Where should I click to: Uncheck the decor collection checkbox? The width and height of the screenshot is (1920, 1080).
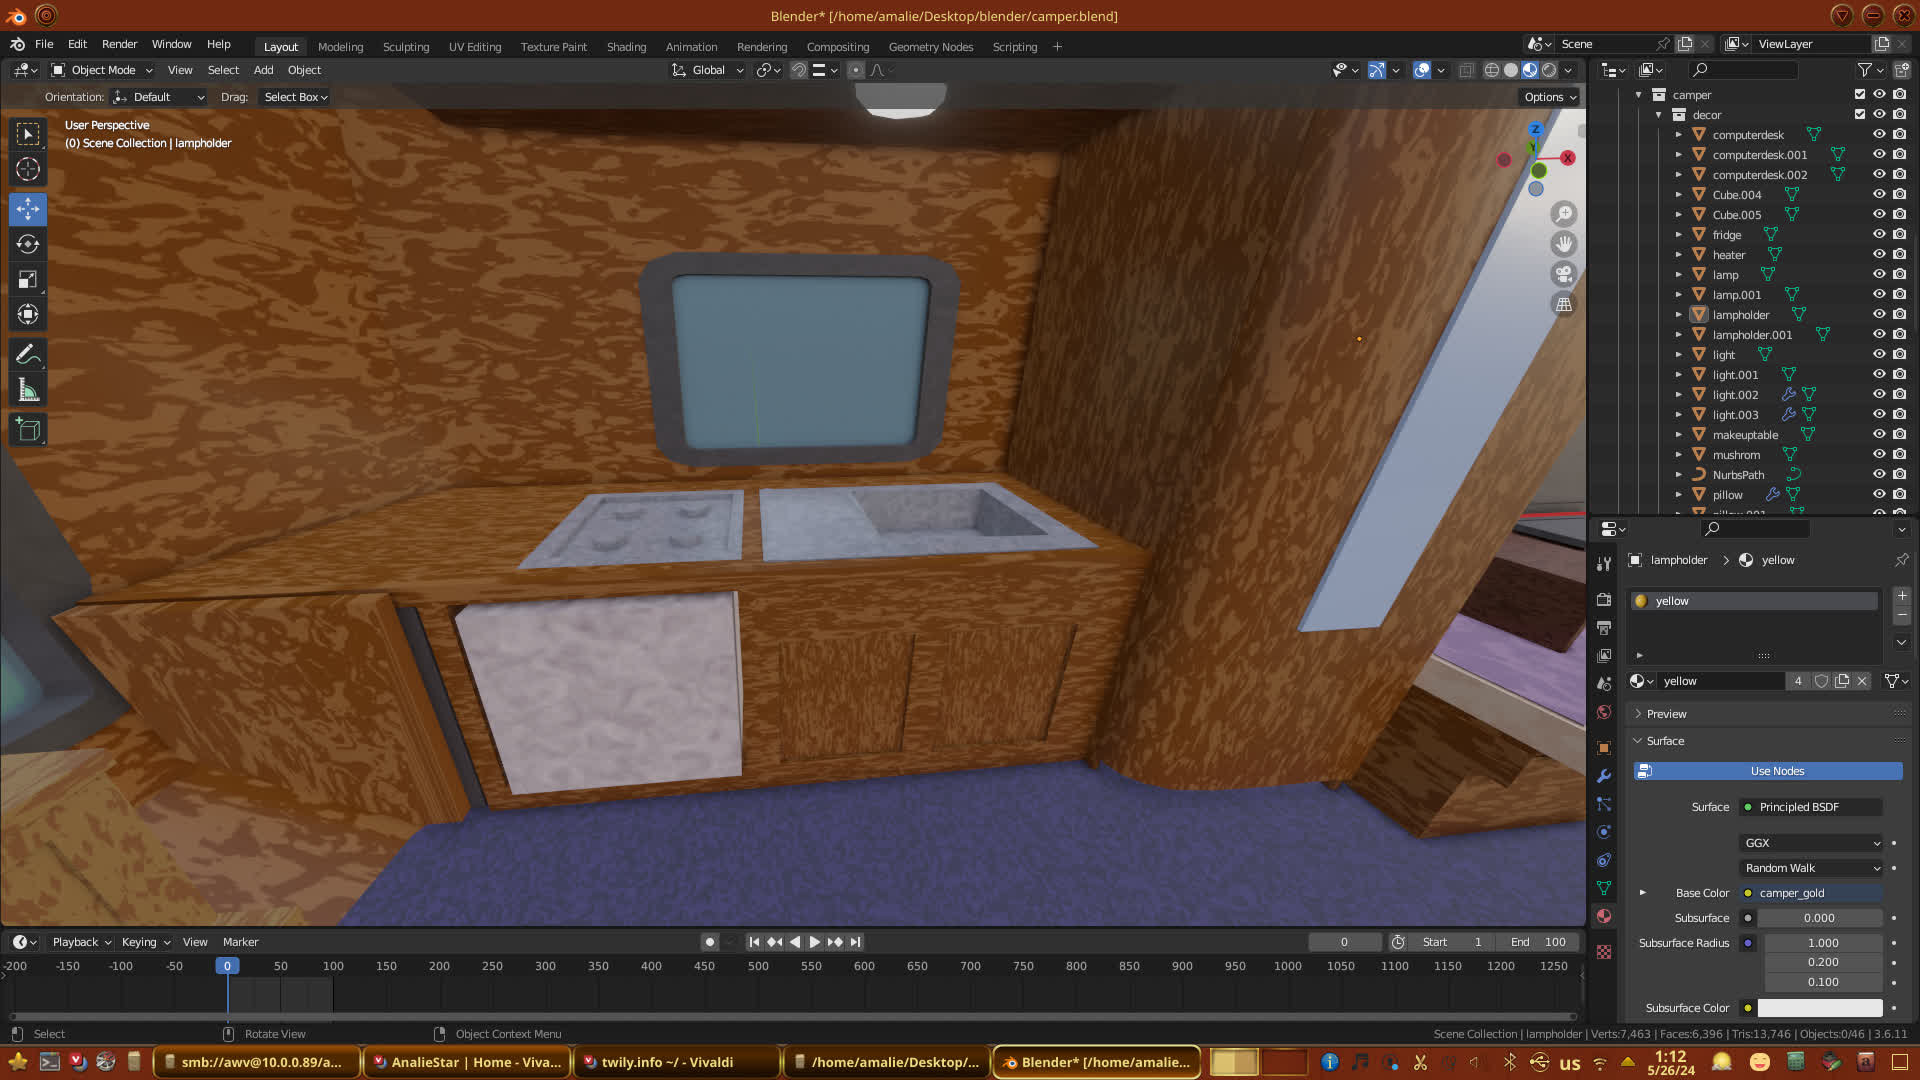coord(1860,115)
